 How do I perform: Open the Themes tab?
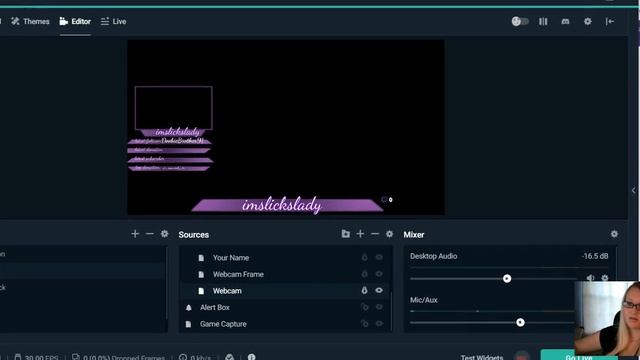(x=30, y=21)
